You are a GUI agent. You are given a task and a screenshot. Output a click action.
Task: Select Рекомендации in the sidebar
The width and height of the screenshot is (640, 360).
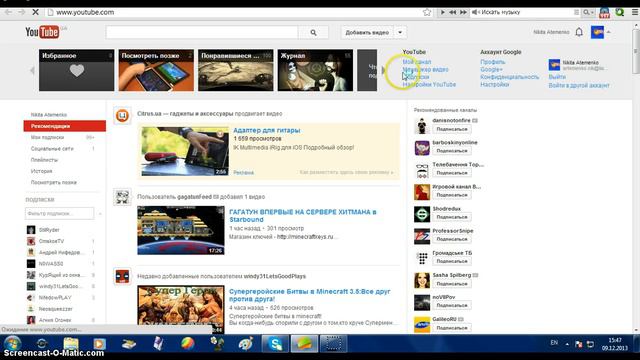point(64,126)
